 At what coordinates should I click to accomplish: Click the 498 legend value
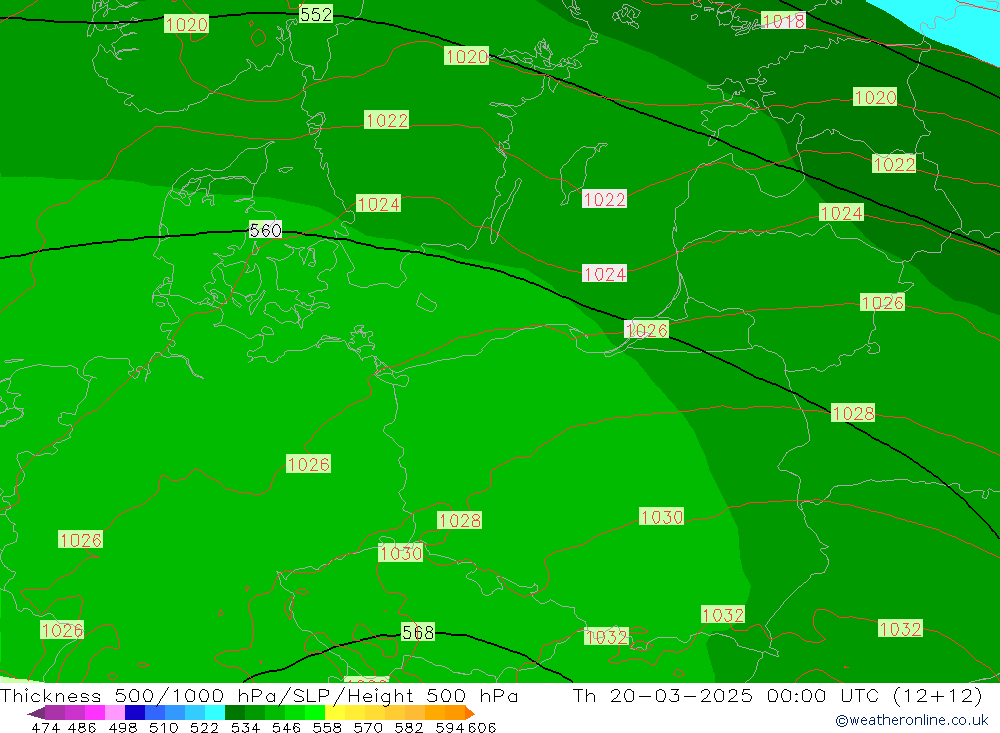pos(123,727)
